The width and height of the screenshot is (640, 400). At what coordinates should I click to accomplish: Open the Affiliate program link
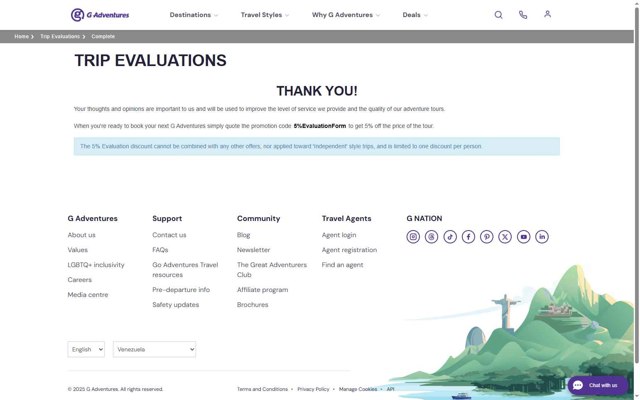tap(262, 290)
